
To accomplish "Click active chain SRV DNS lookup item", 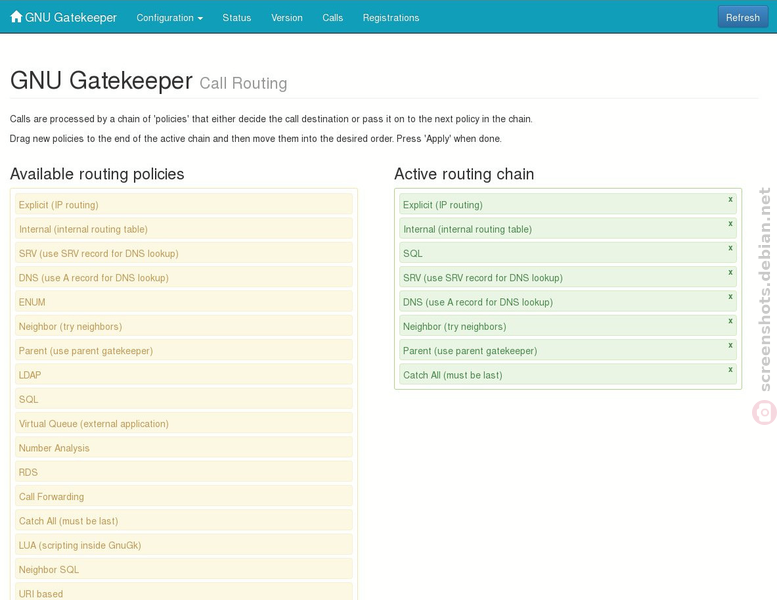I will click(568, 277).
